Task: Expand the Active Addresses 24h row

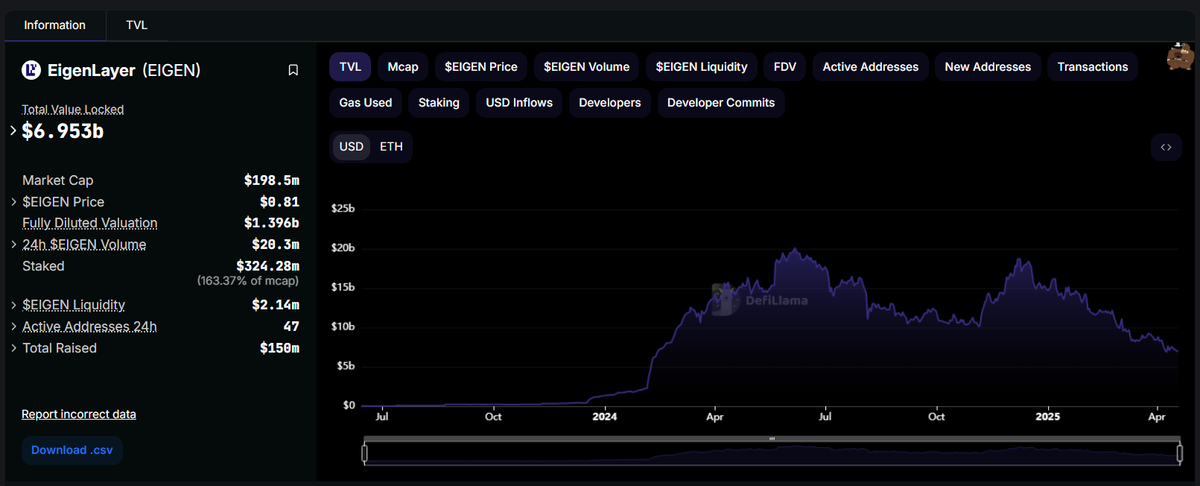Action: (x=14, y=326)
